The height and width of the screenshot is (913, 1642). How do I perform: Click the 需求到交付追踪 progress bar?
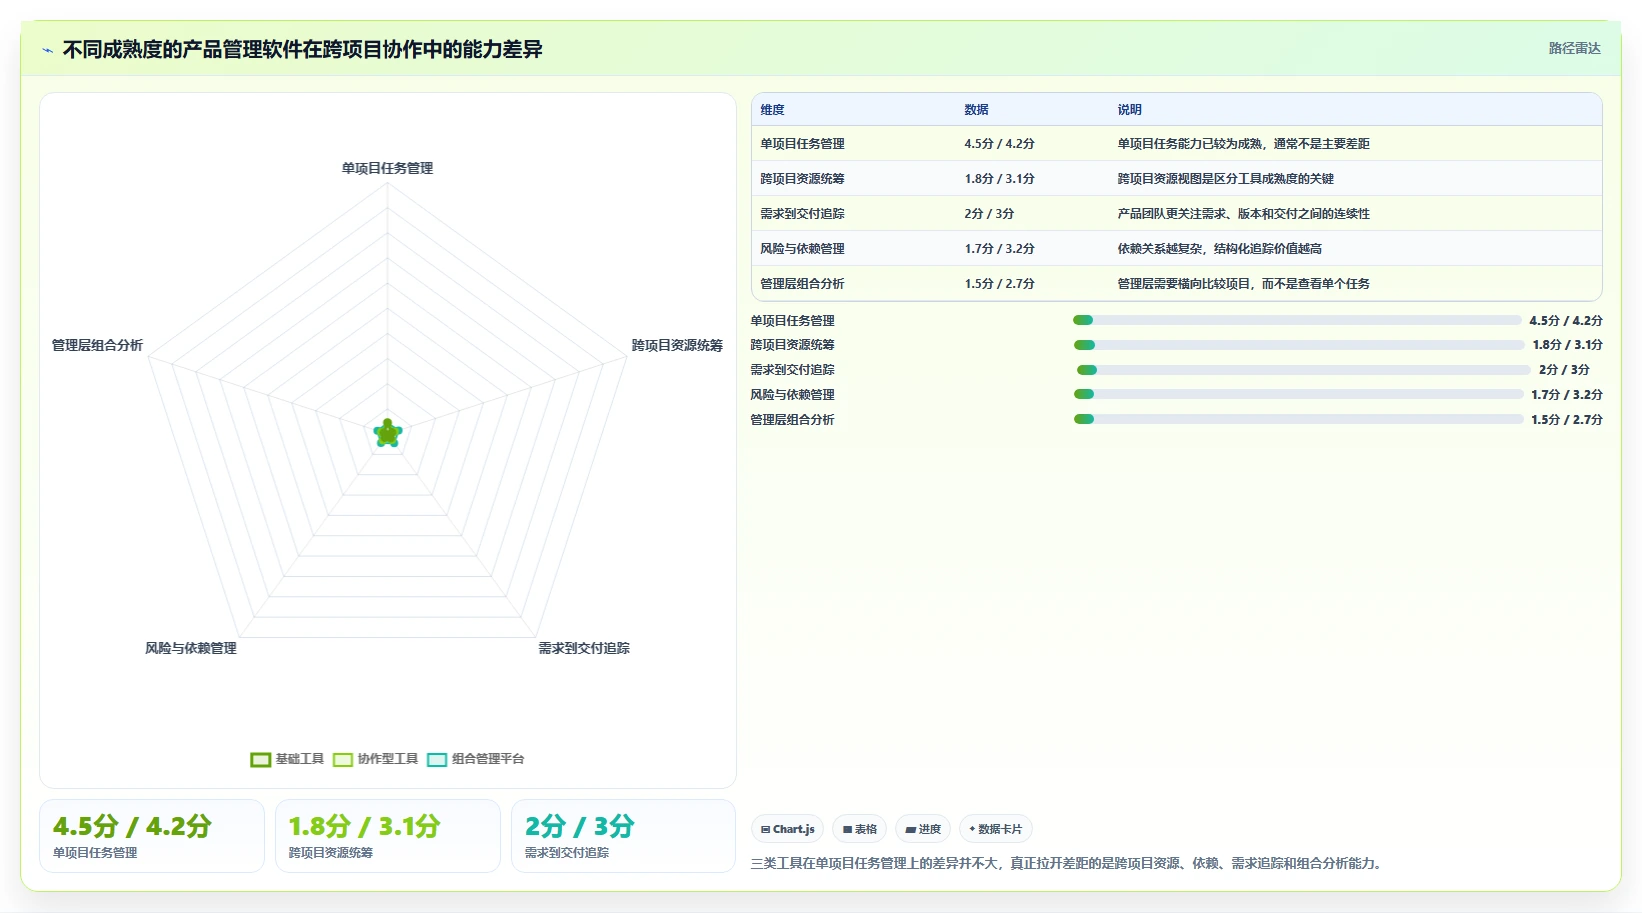pos(1303,370)
